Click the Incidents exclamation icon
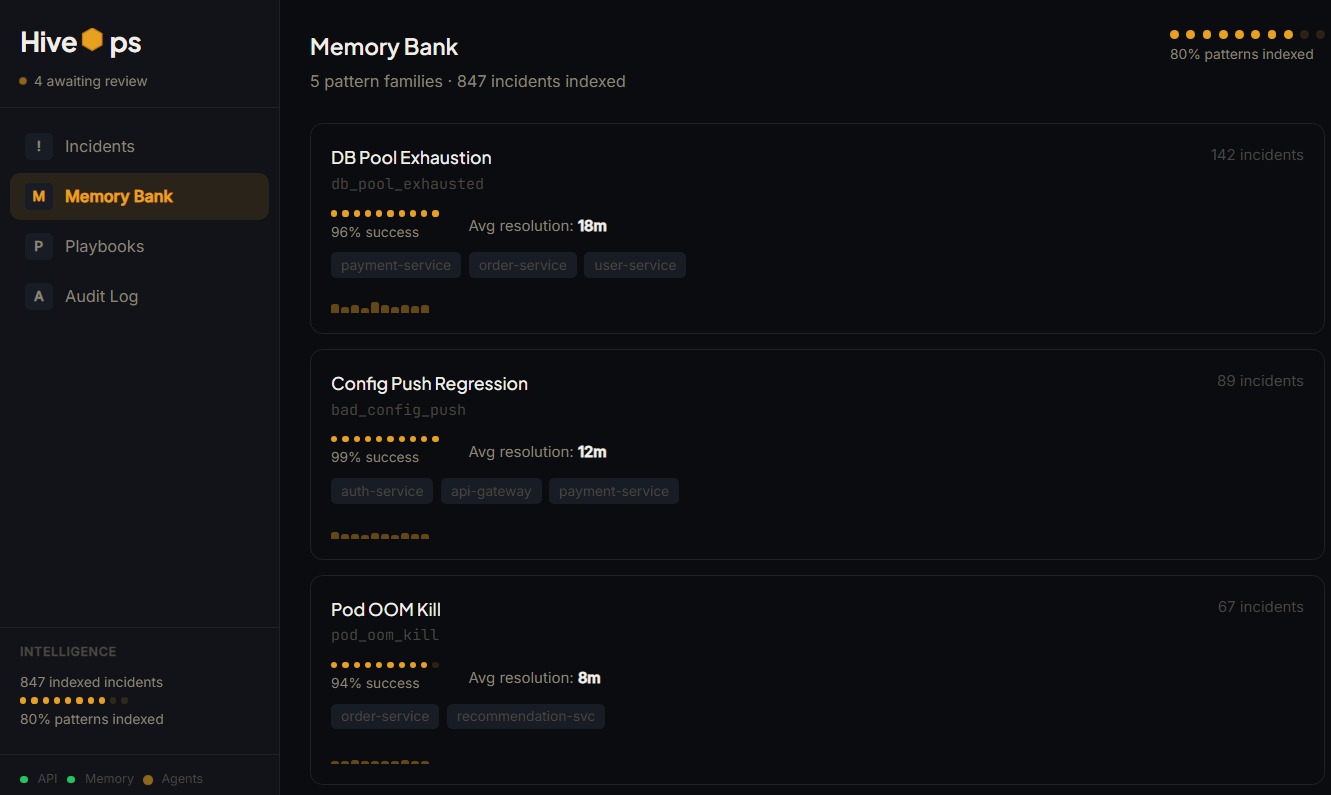Screen dimensions: 1331x795 (x=39, y=146)
